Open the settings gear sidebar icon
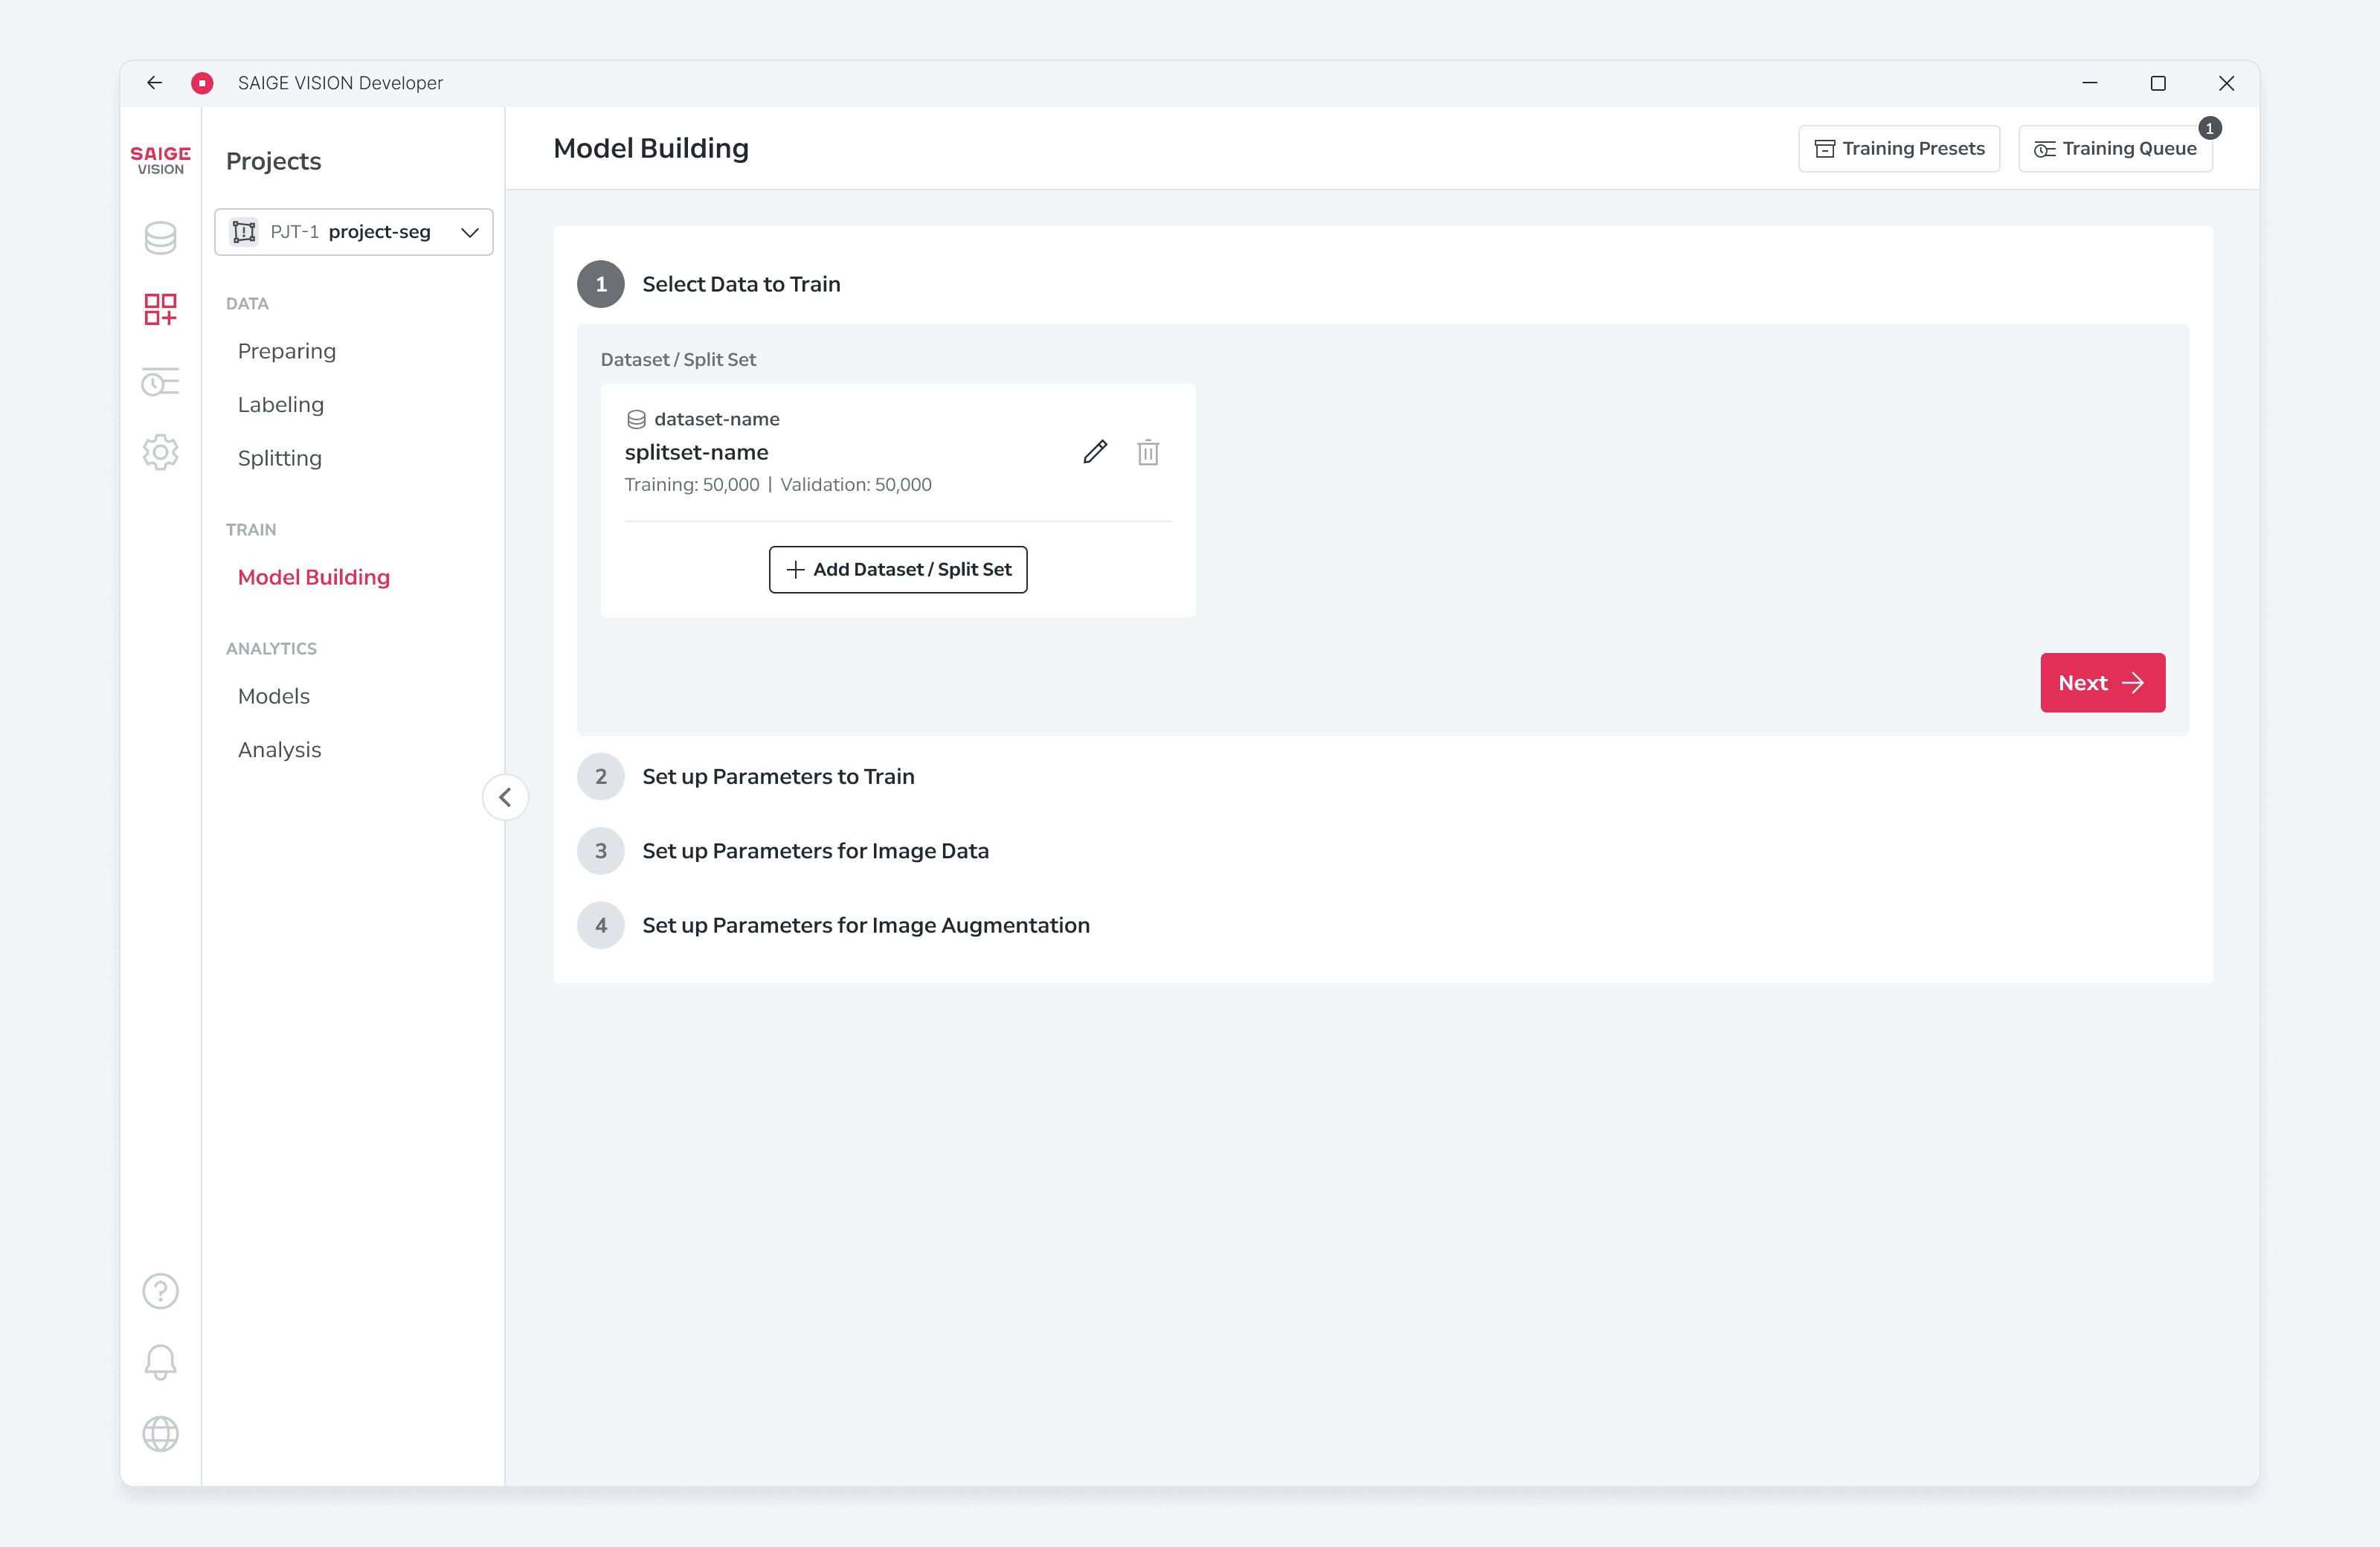The height and width of the screenshot is (1547, 2380). tap(160, 452)
